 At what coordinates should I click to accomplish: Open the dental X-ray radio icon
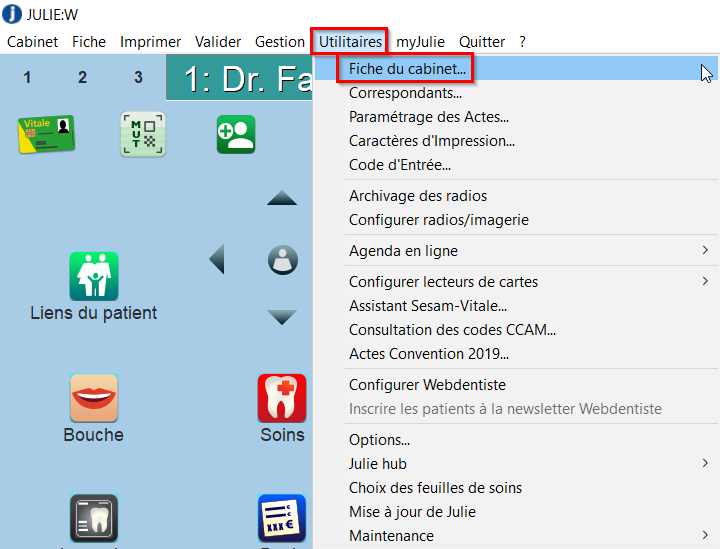pyautogui.click(x=94, y=518)
